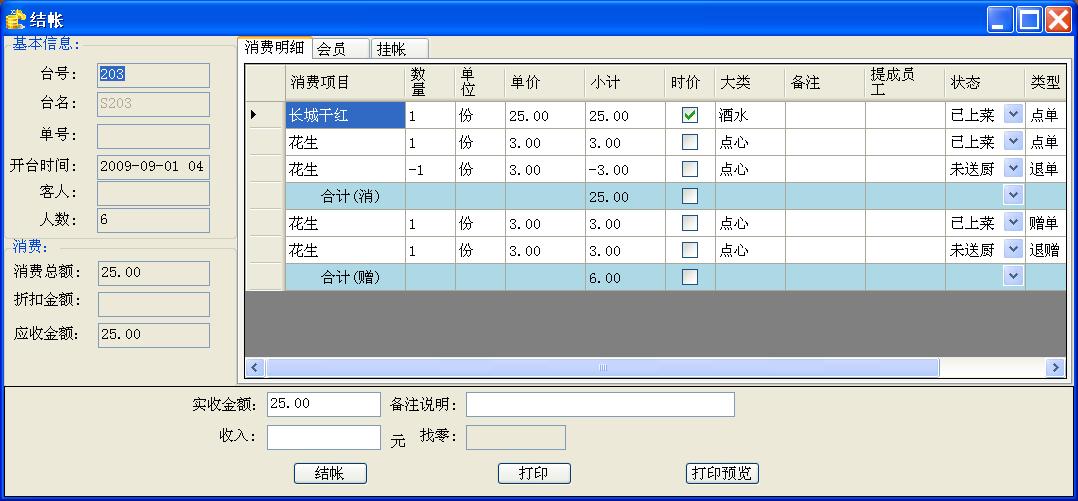The height and width of the screenshot is (501, 1078).
Task: Click the 打印 button
Action: pos(534,473)
